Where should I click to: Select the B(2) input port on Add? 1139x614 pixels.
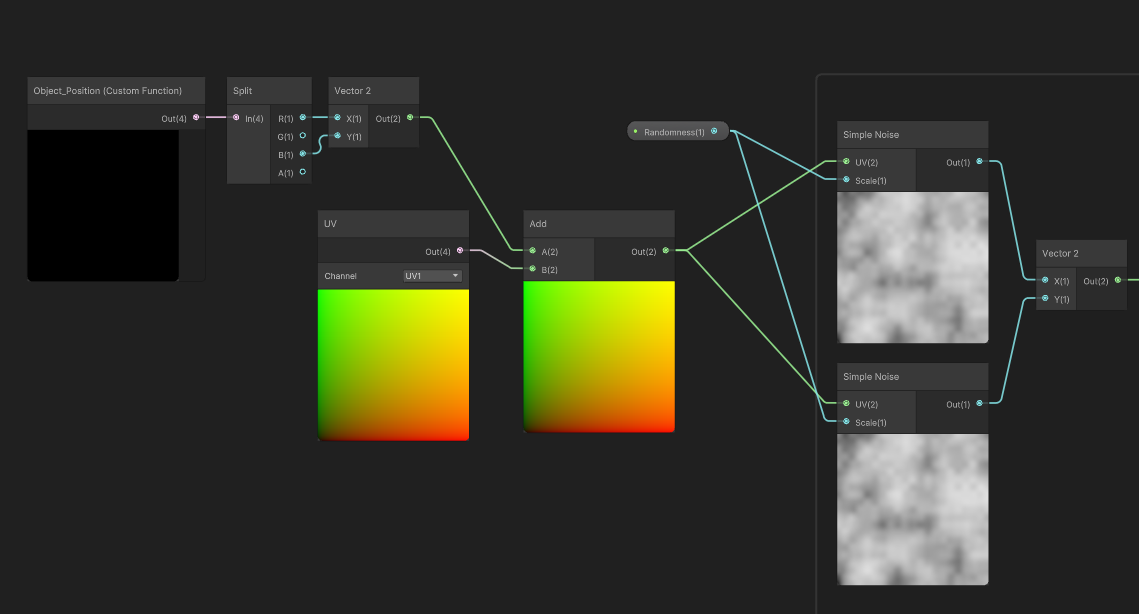point(533,269)
